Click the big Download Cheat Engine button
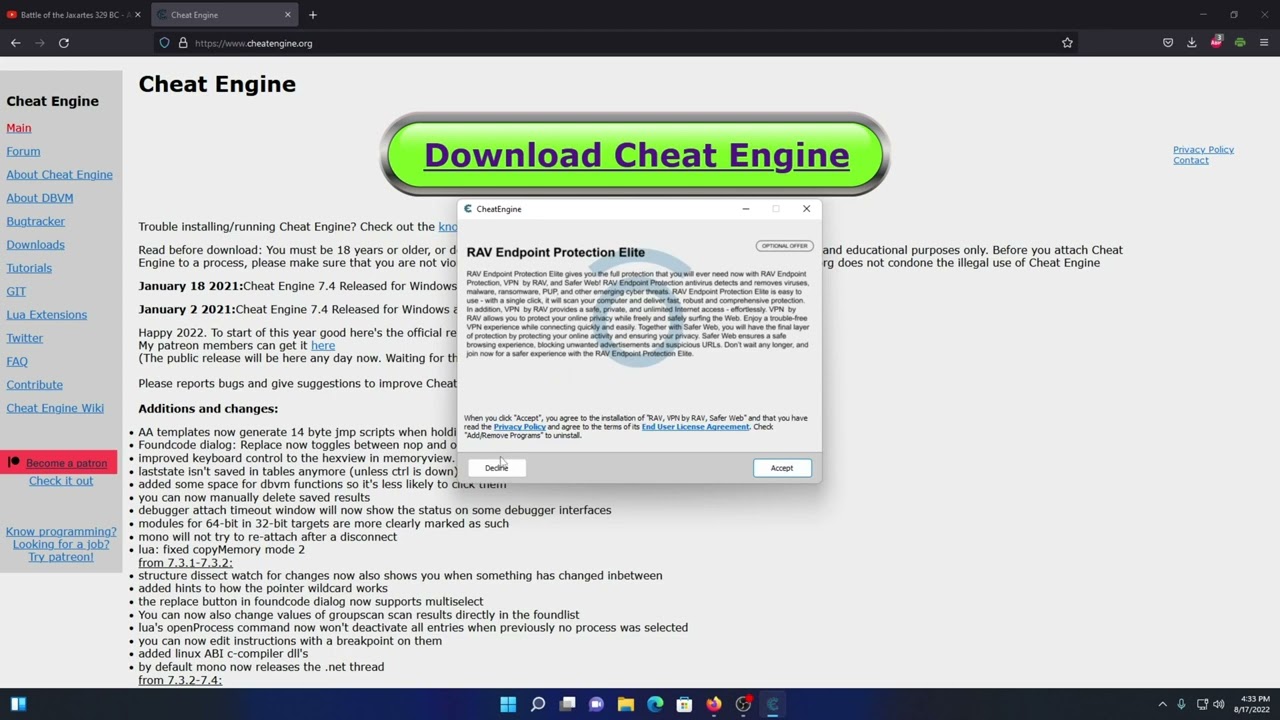Image resolution: width=1280 pixels, height=720 pixels. pyautogui.click(x=636, y=155)
